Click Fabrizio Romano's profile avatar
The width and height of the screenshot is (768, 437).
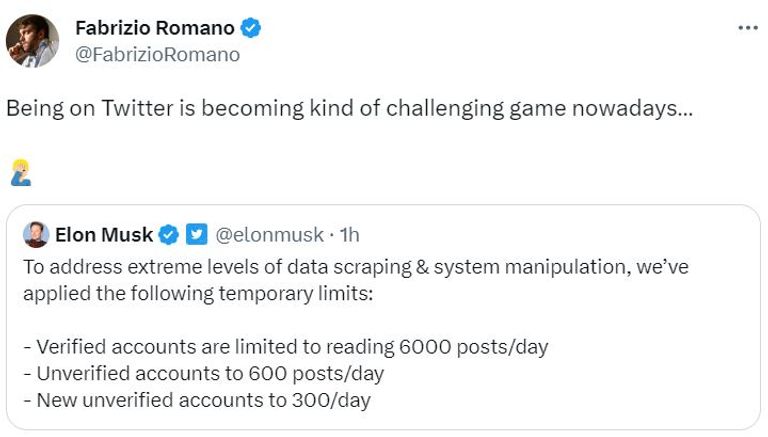pyautogui.click(x=32, y=41)
